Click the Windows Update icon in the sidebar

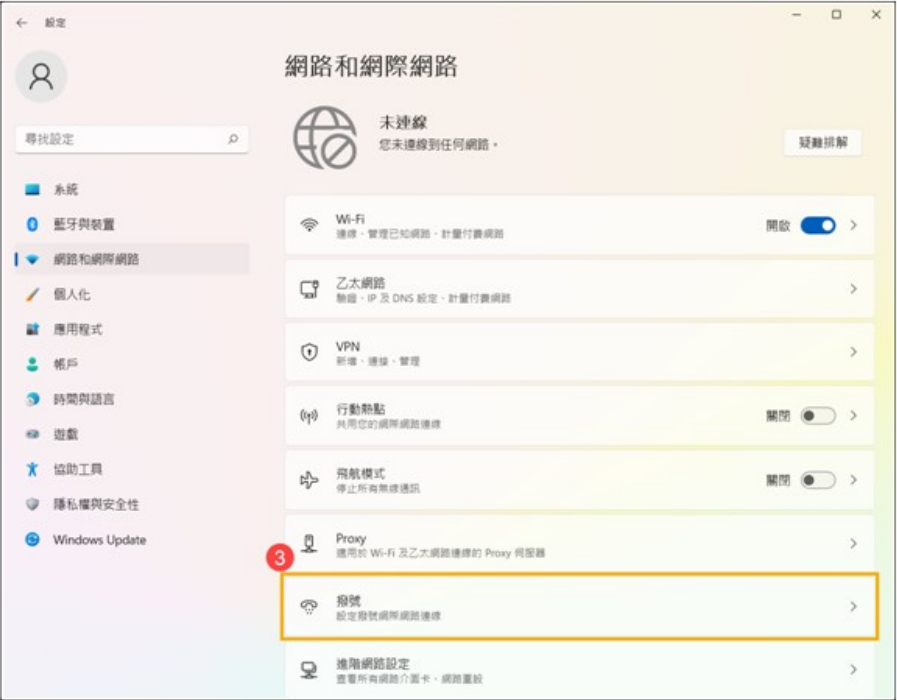[33, 539]
